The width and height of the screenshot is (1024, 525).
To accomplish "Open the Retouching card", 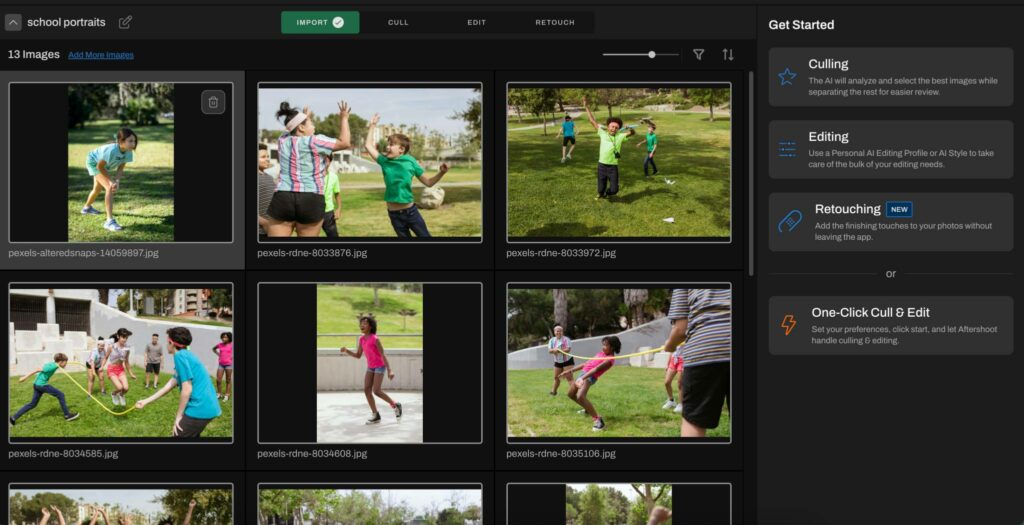I will point(891,222).
